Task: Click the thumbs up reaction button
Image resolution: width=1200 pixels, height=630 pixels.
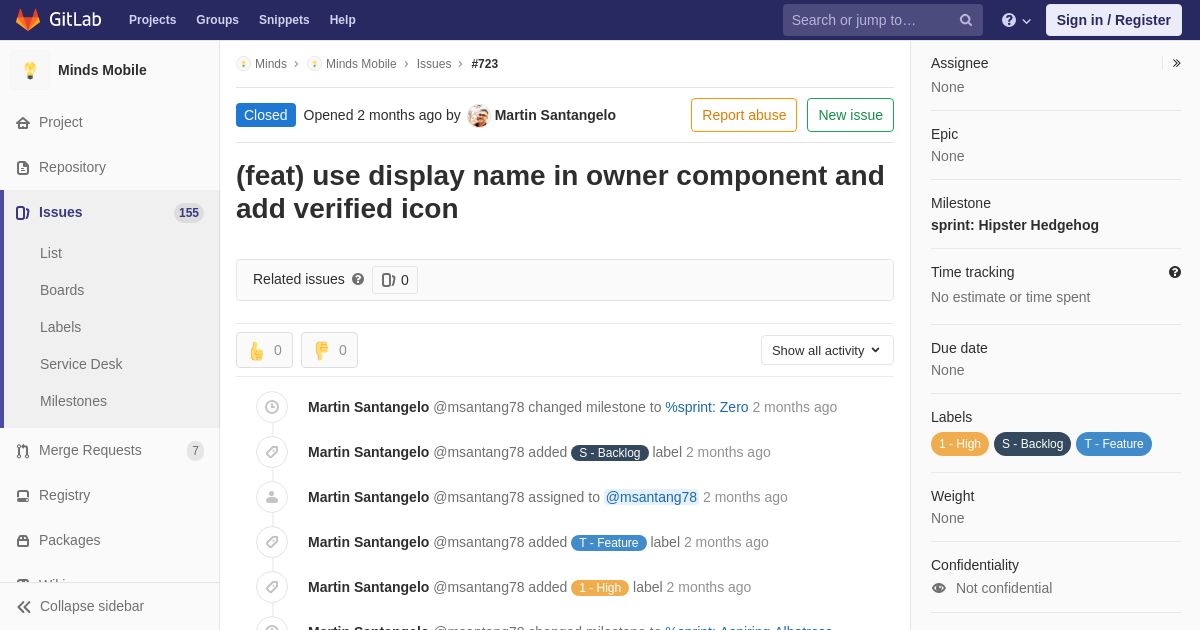Action: [x=264, y=350]
